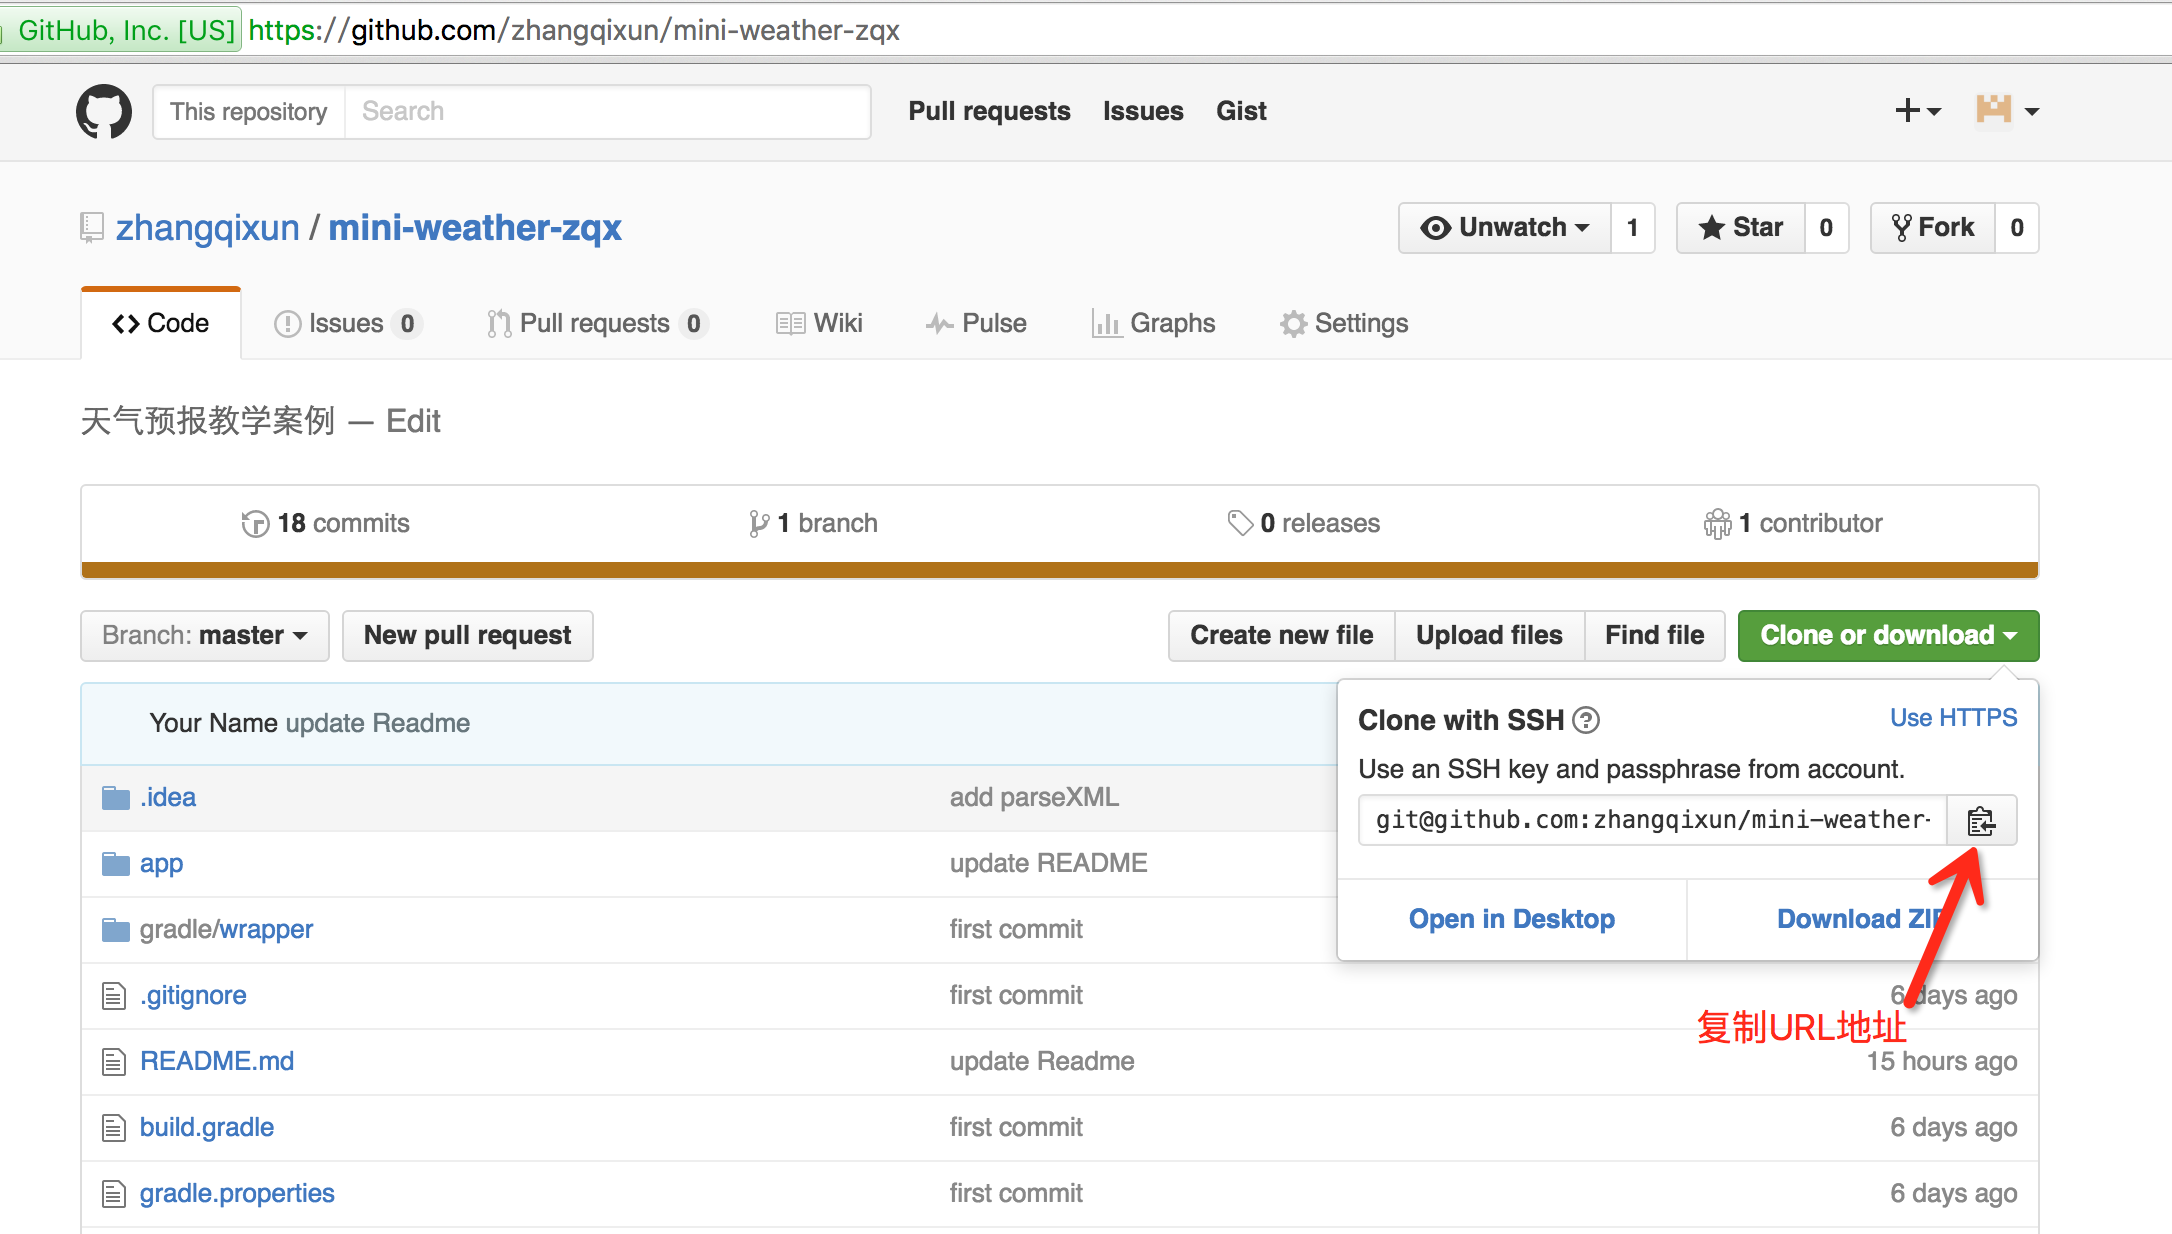This screenshot has height=1234, width=2172.
Task: Click the gradle/wrapper folder icon
Action: 116,930
